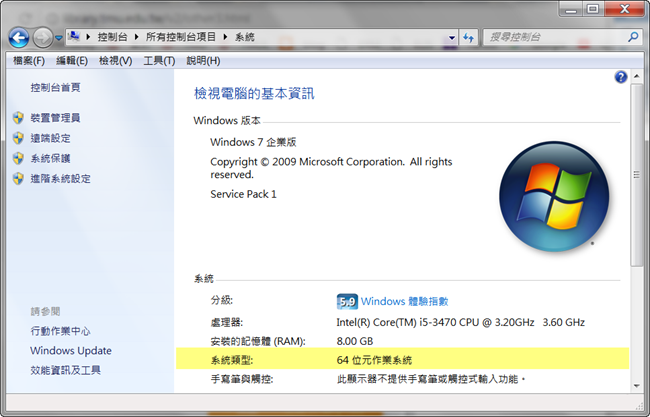This screenshot has width=650, height=417.
Task: Select 控制台 breadcrumb in address bar
Action: tap(112, 37)
